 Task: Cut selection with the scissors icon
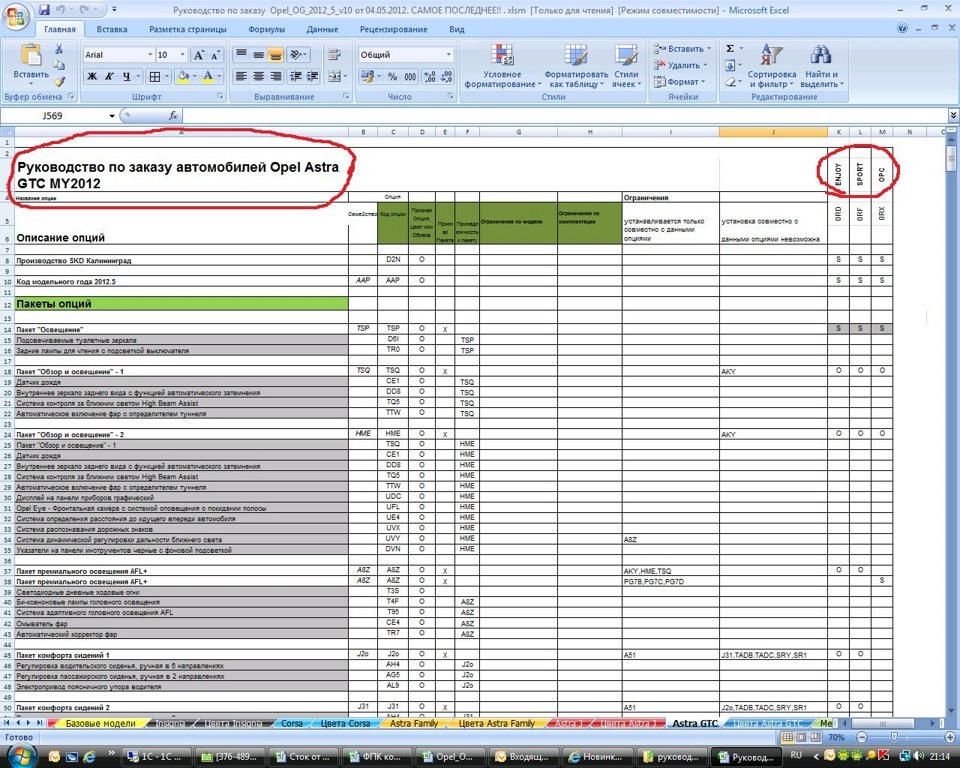tap(59, 50)
